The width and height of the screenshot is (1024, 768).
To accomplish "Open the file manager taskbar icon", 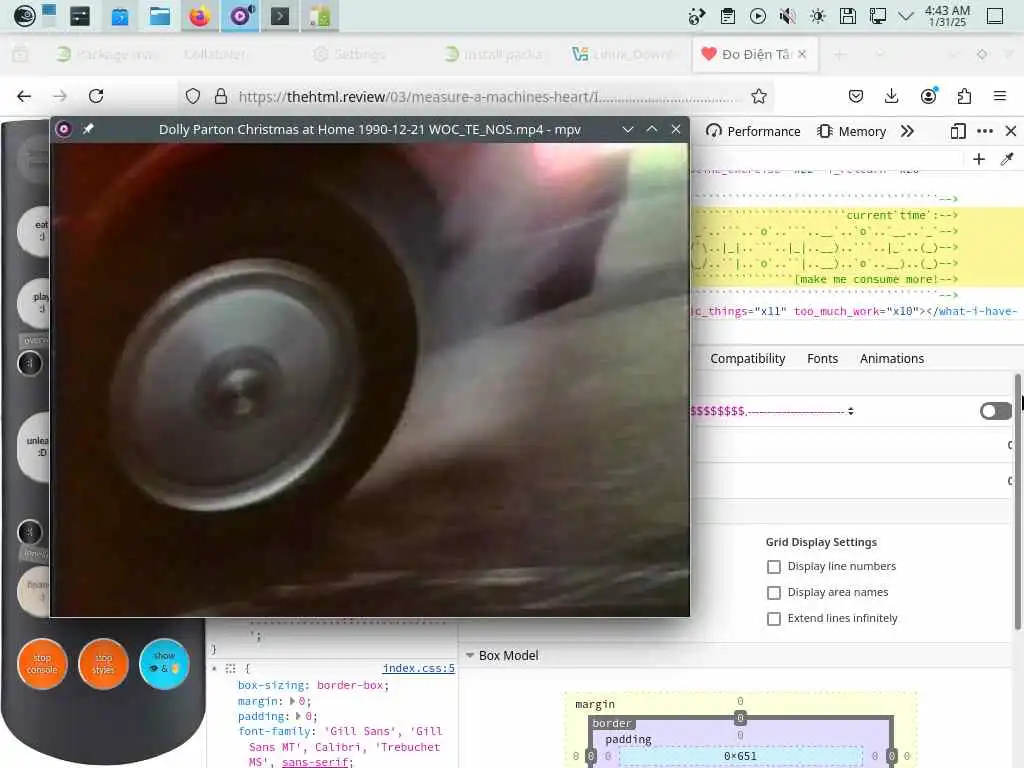I will [159, 16].
